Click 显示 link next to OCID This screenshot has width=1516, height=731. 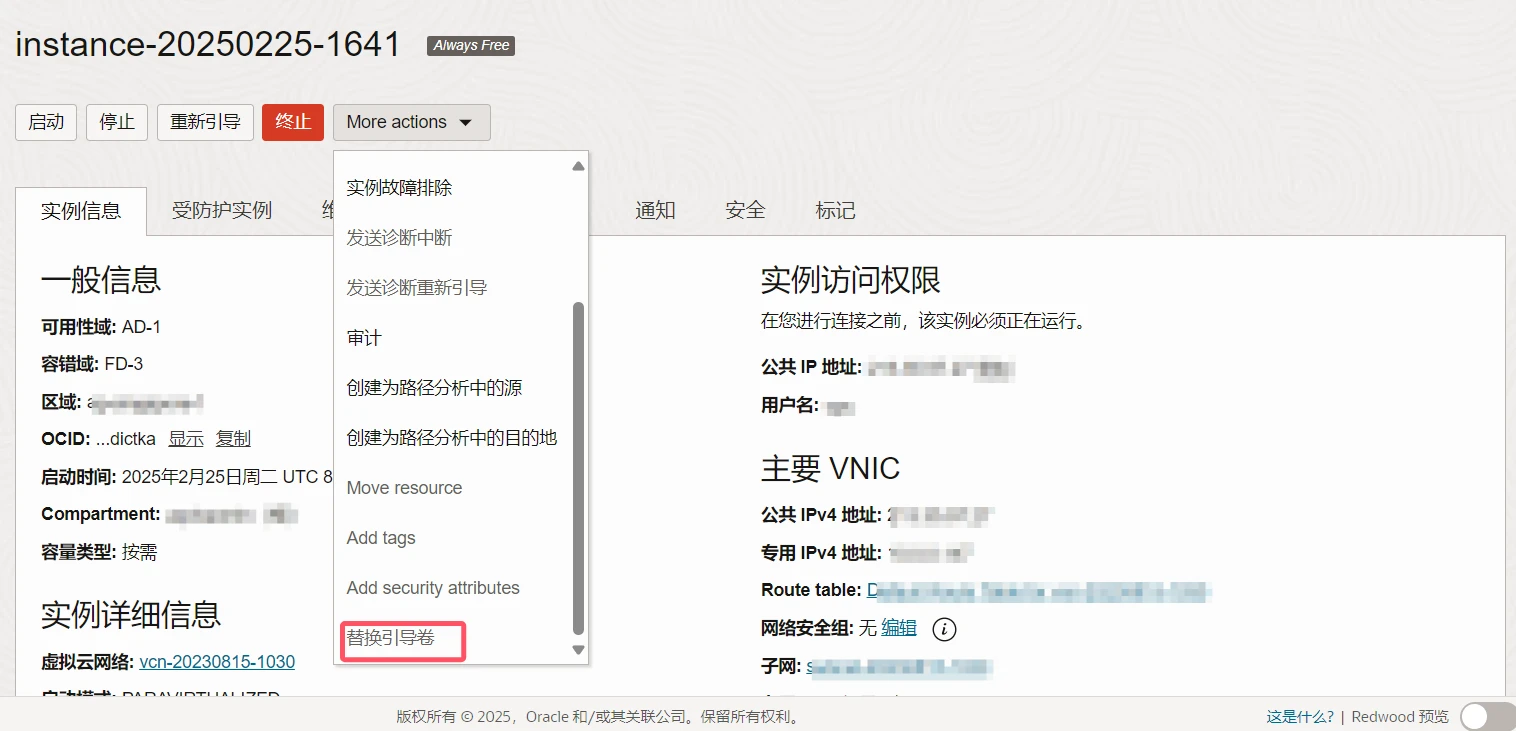coord(185,439)
